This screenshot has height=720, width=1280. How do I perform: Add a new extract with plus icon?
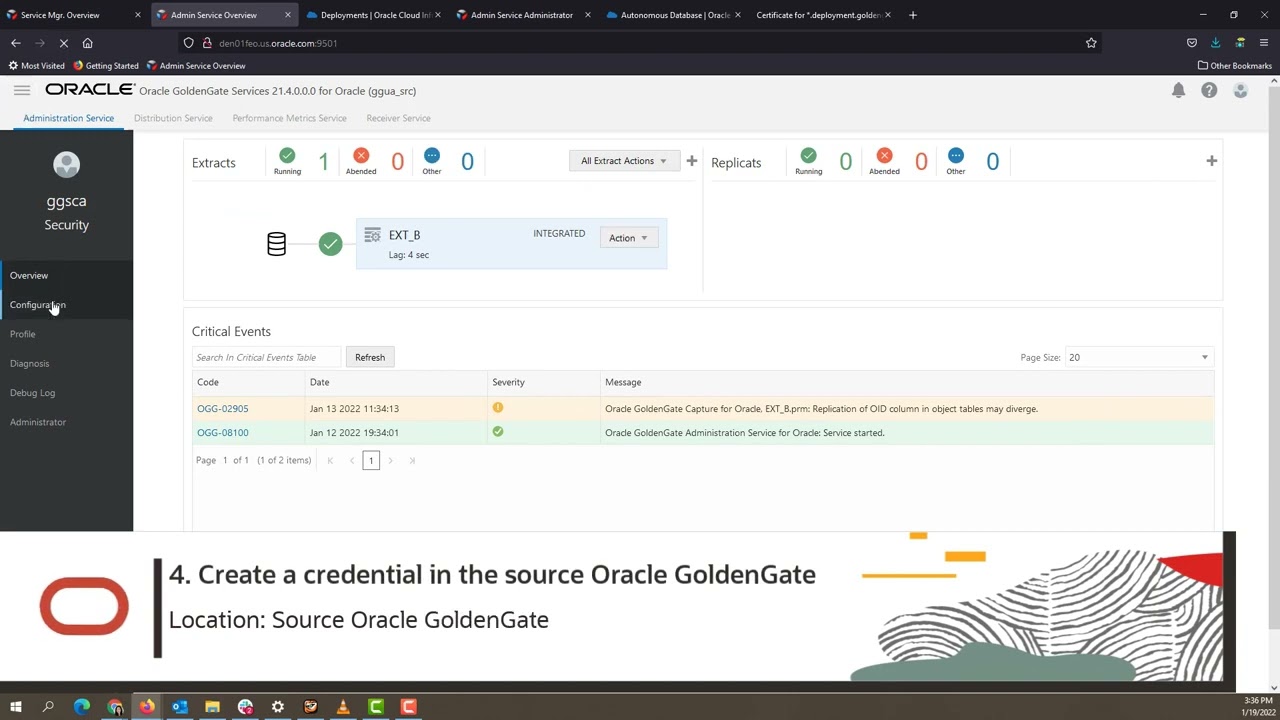[x=691, y=161]
